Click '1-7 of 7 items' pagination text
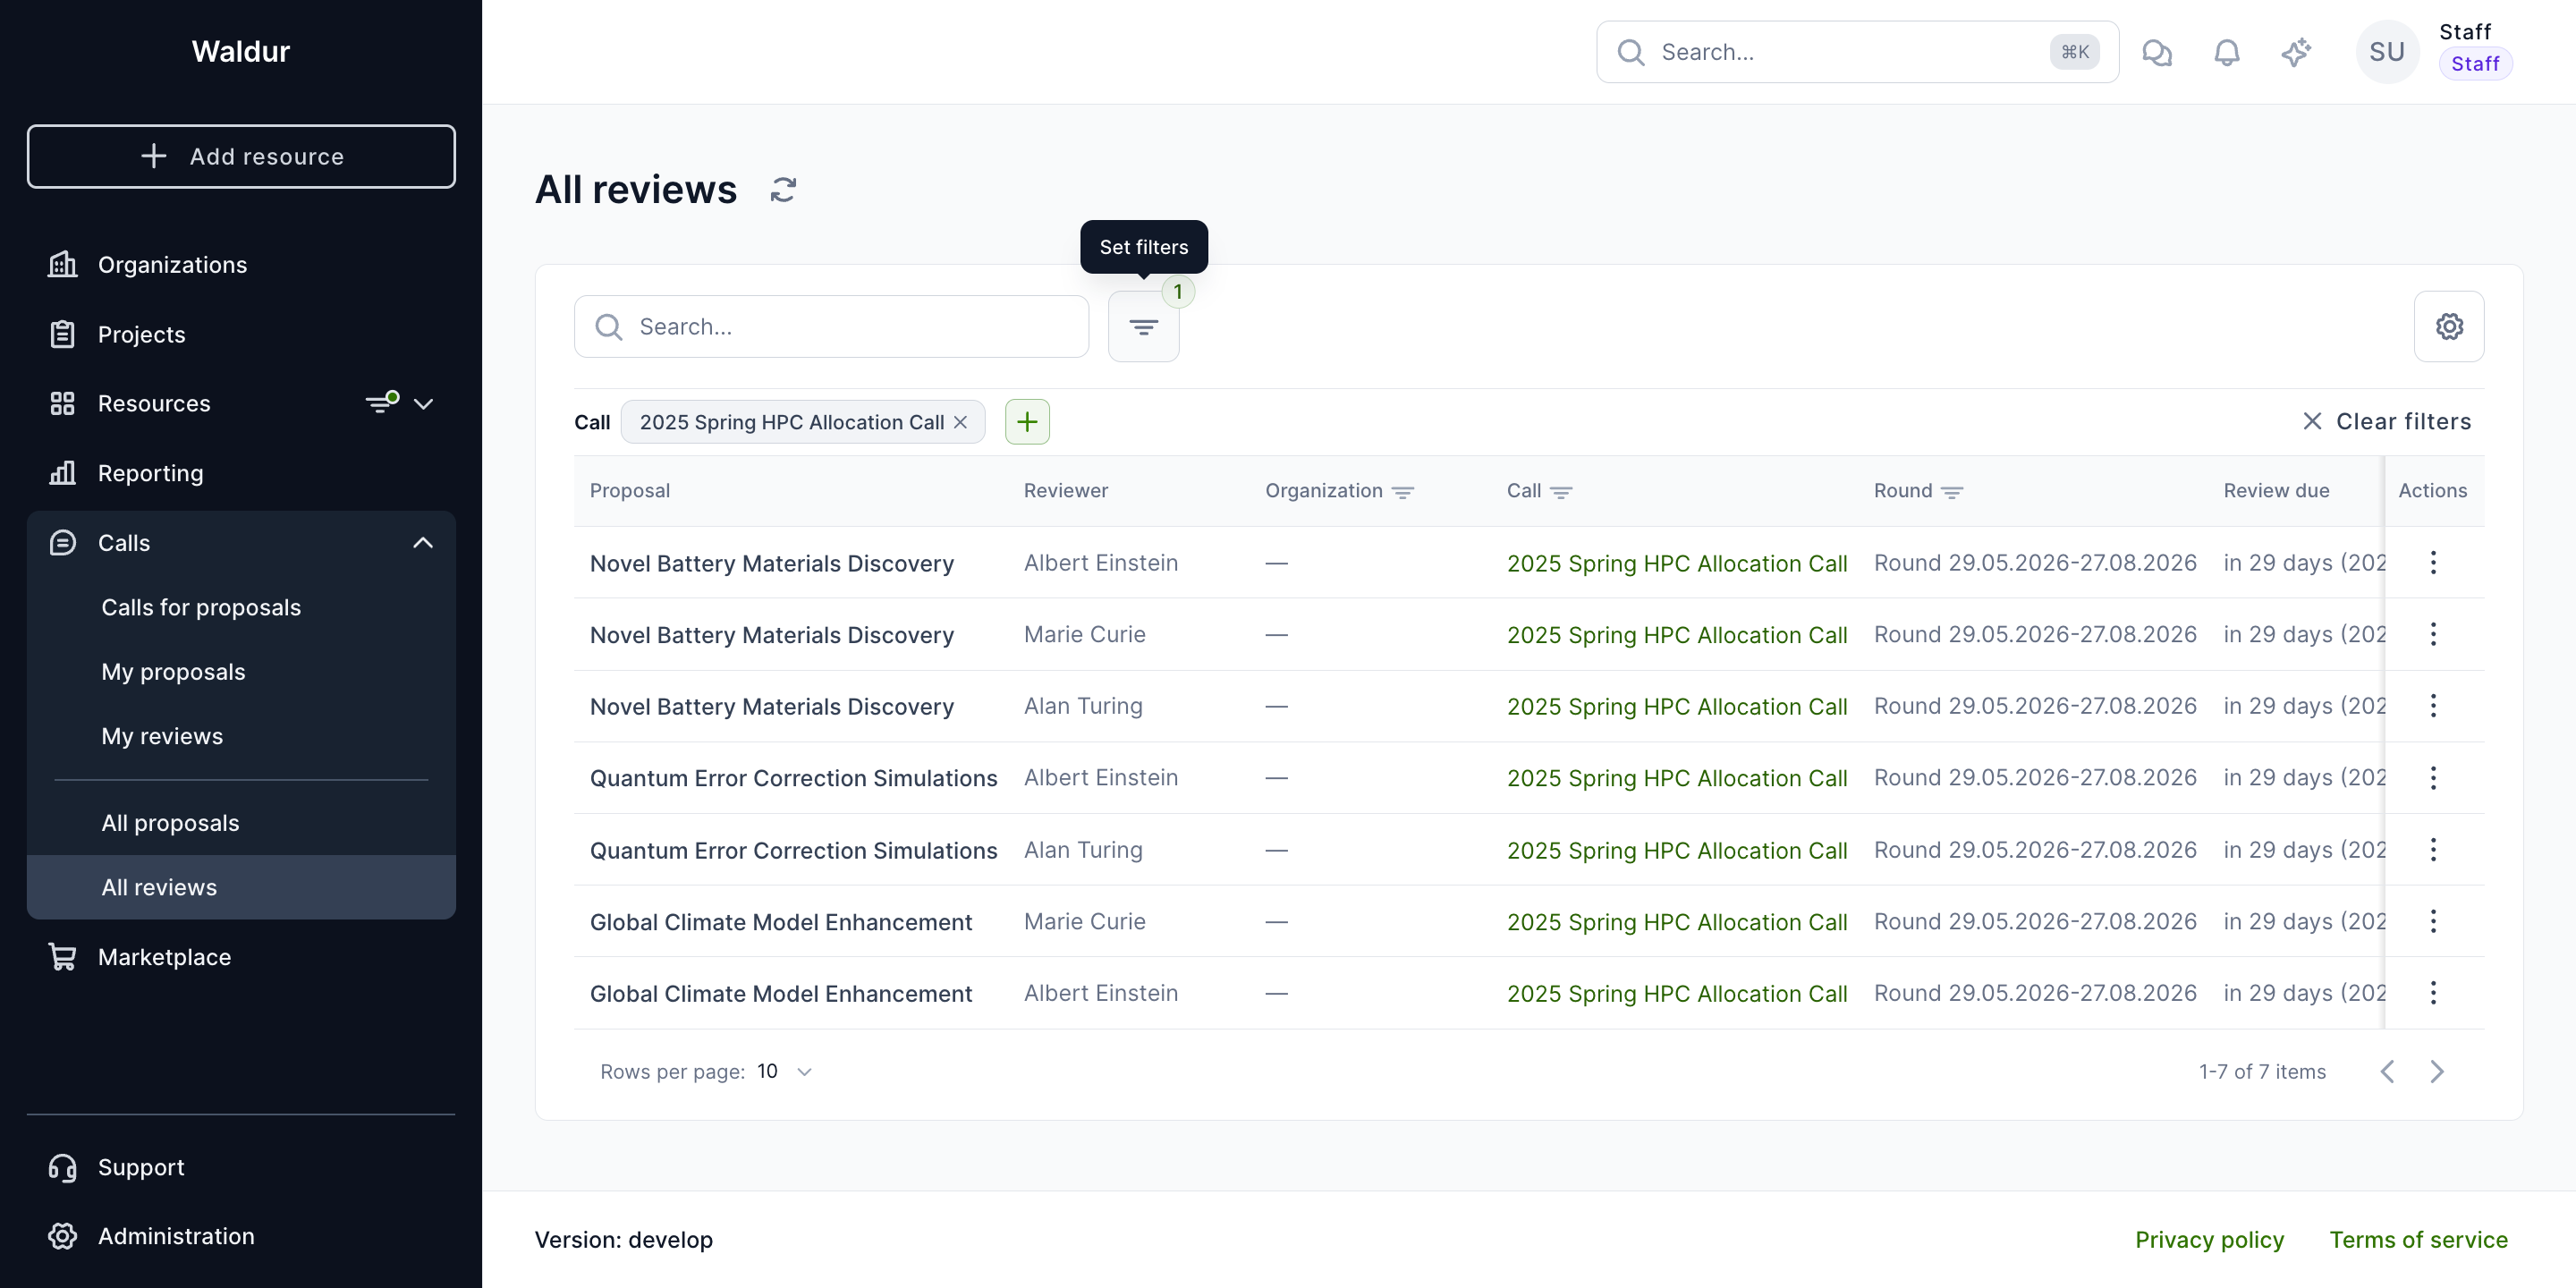 (x=2262, y=1071)
